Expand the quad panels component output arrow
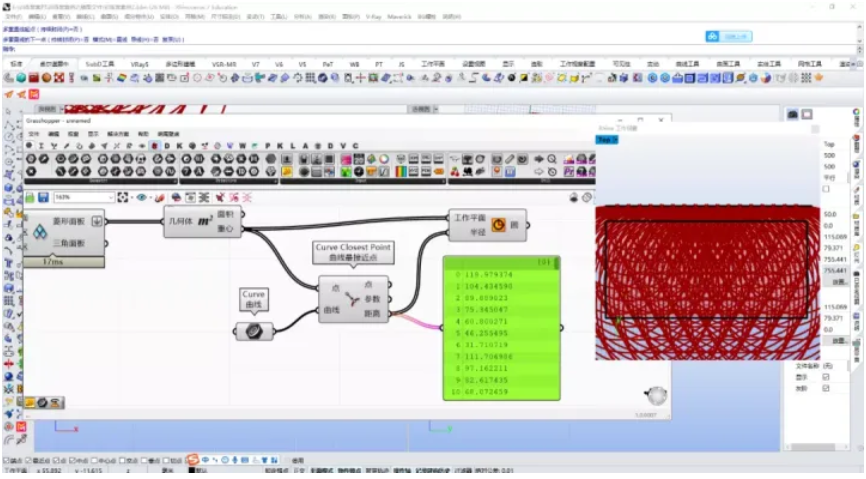This screenshot has height=479, width=866. pos(97,221)
